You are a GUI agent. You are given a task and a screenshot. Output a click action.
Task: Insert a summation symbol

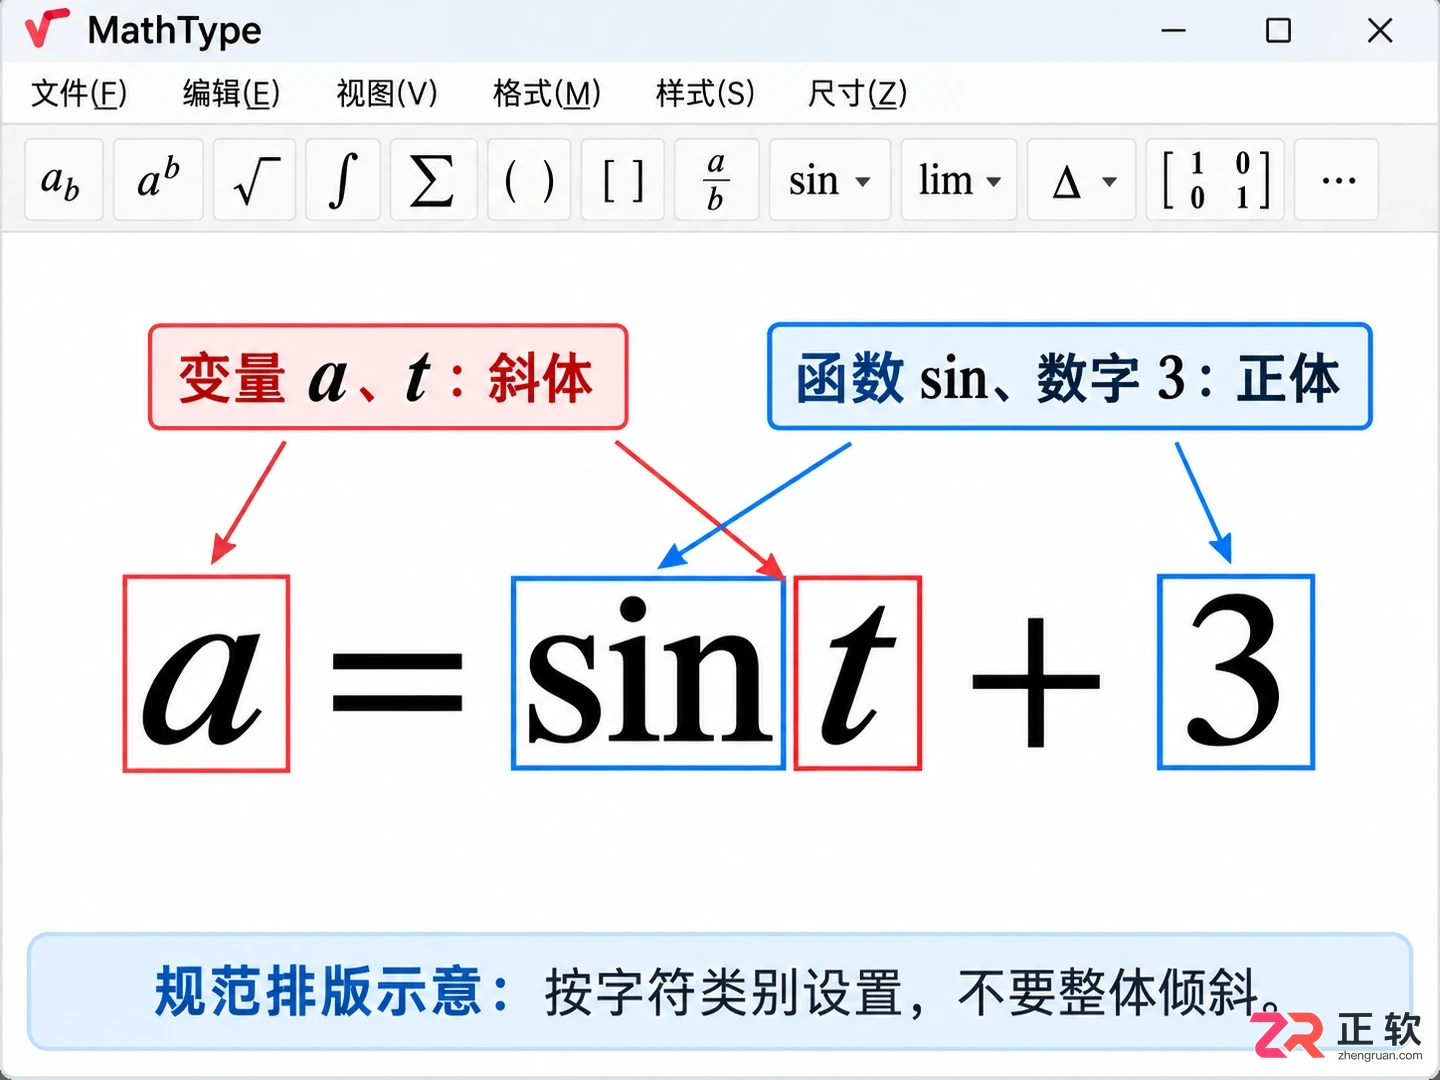click(x=432, y=180)
